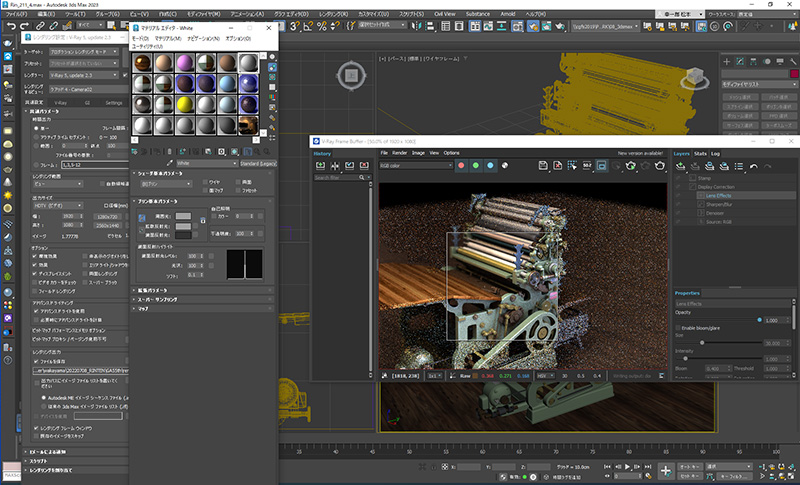Open the White material name dropdown

click(207, 163)
